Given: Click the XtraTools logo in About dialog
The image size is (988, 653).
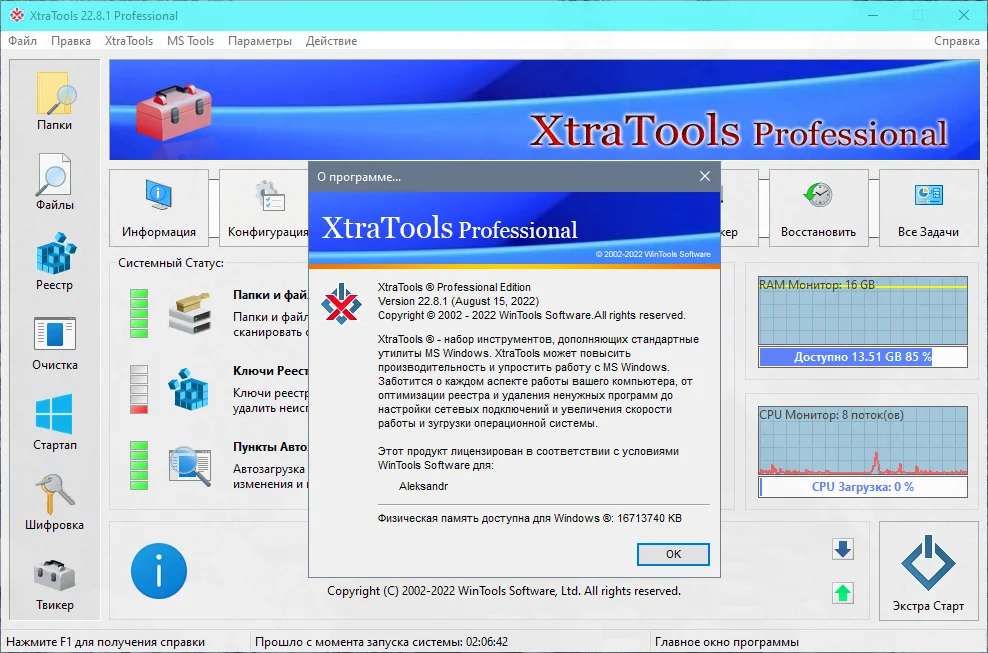Looking at the screenshot, I should [x=341, y=304].
